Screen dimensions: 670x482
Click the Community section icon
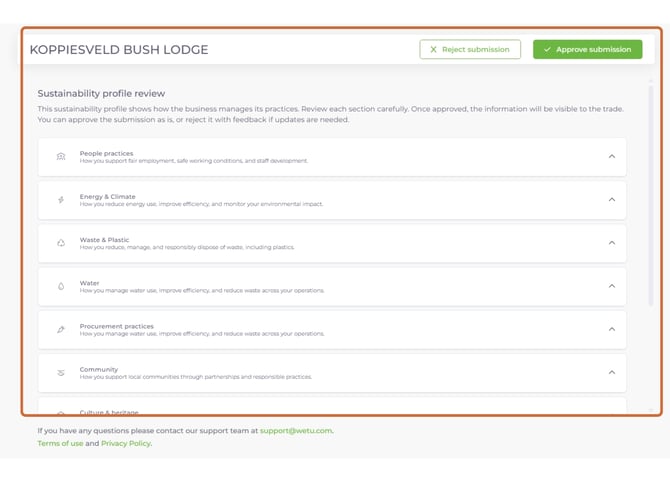61,373
